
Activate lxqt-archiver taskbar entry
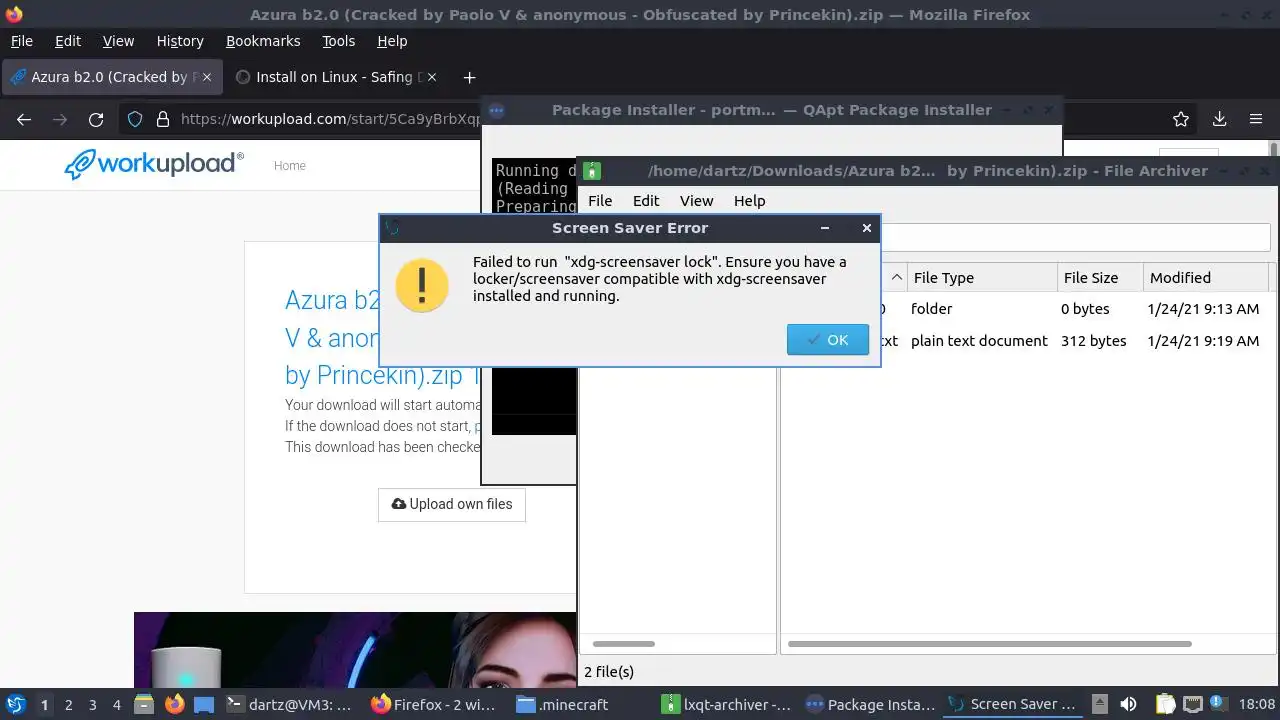[727, 704]
